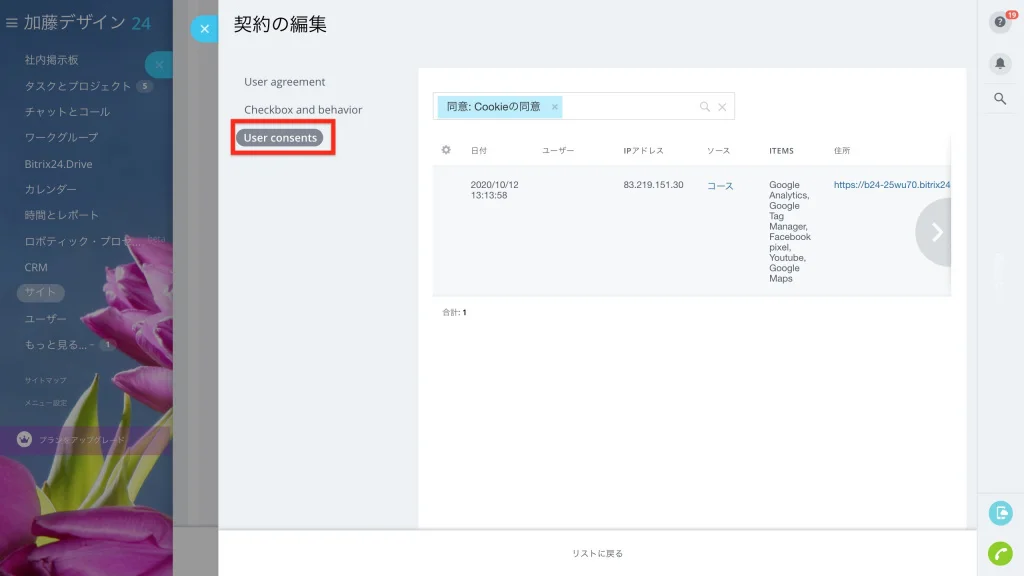
Task: Switch to User agreement tab
Action: 285,82
